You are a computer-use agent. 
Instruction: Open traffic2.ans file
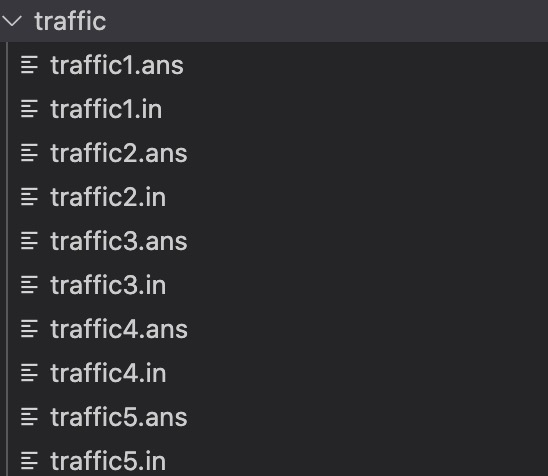tap(119, 153)
